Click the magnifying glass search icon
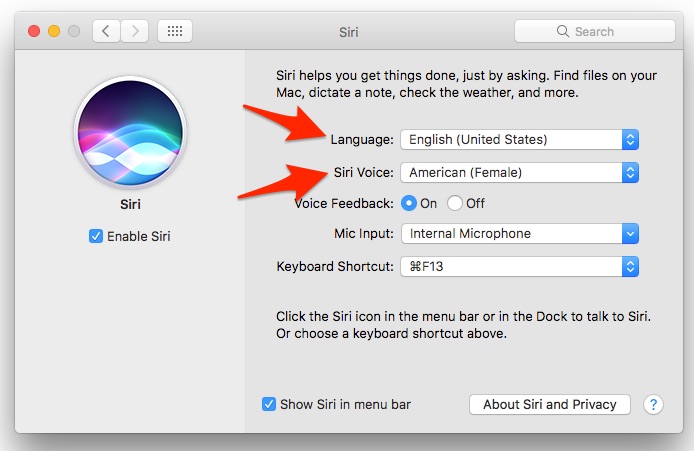This screenshot has width=694, height=451. pyautogui.click(x=565, y=32)
